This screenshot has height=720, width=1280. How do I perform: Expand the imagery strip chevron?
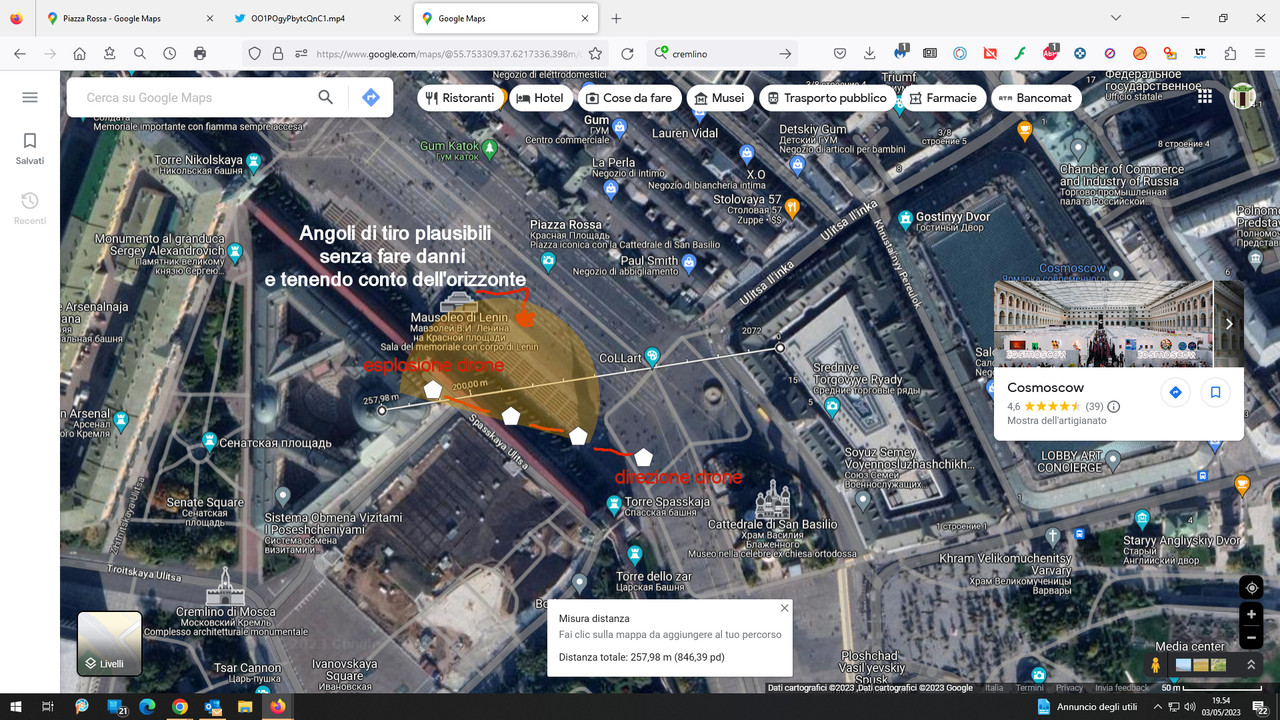click(1250, 664)
